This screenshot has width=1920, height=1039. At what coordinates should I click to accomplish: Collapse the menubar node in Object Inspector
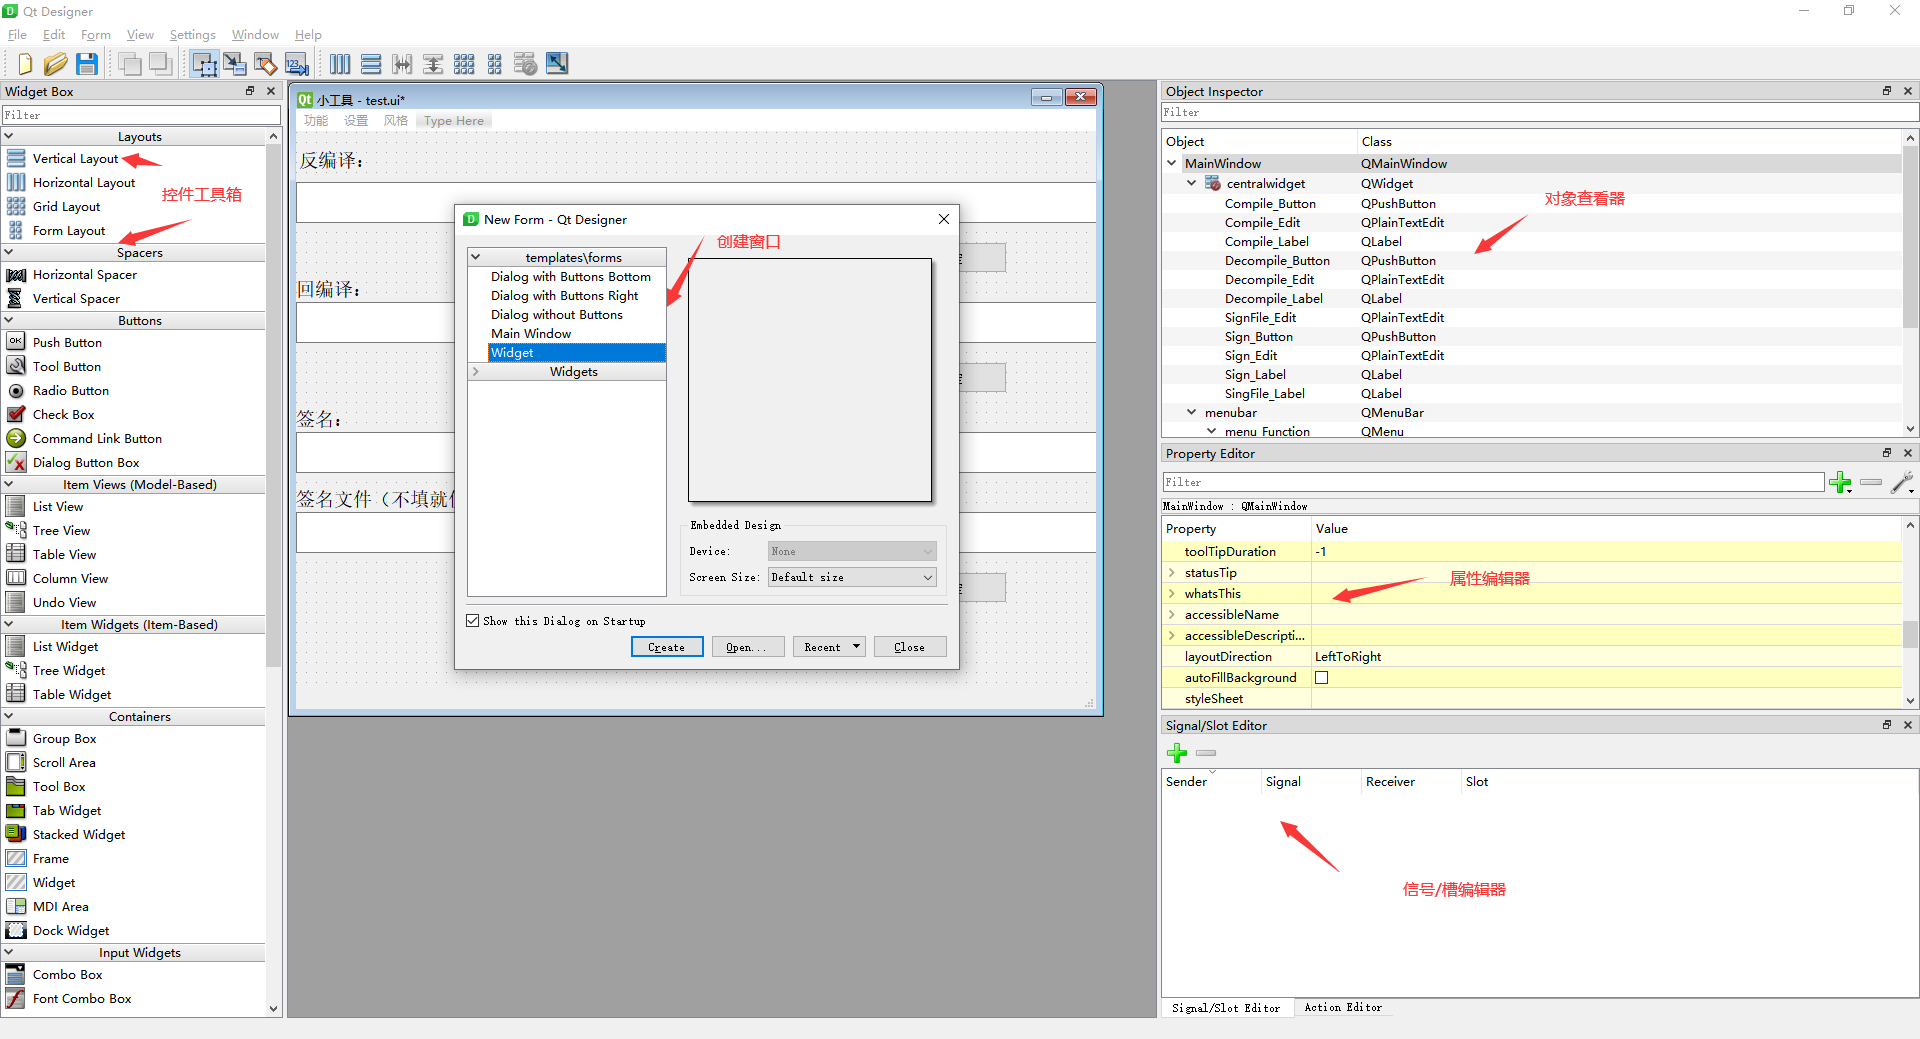point(1191,412)
